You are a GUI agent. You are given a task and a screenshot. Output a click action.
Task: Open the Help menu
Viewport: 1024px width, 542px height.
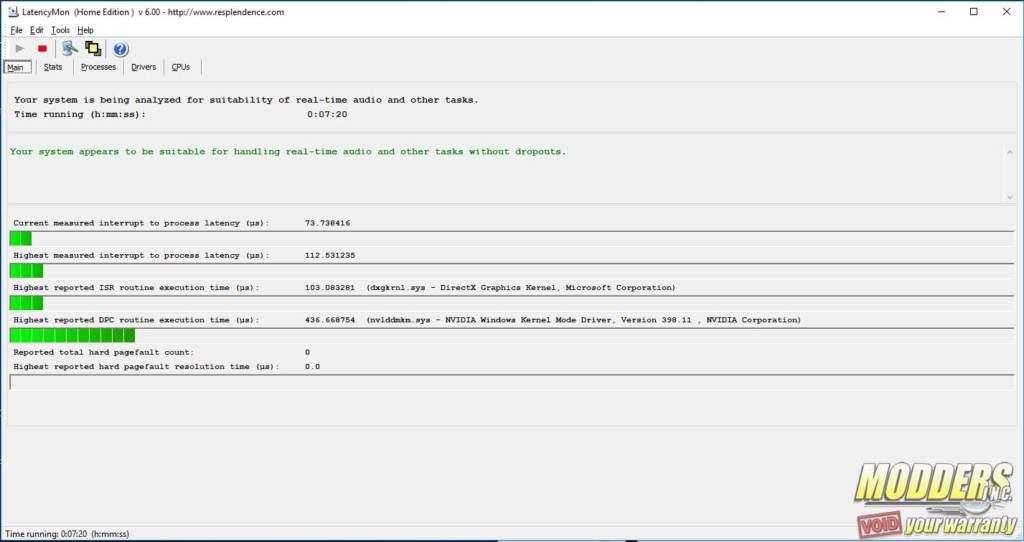(86, 30)
